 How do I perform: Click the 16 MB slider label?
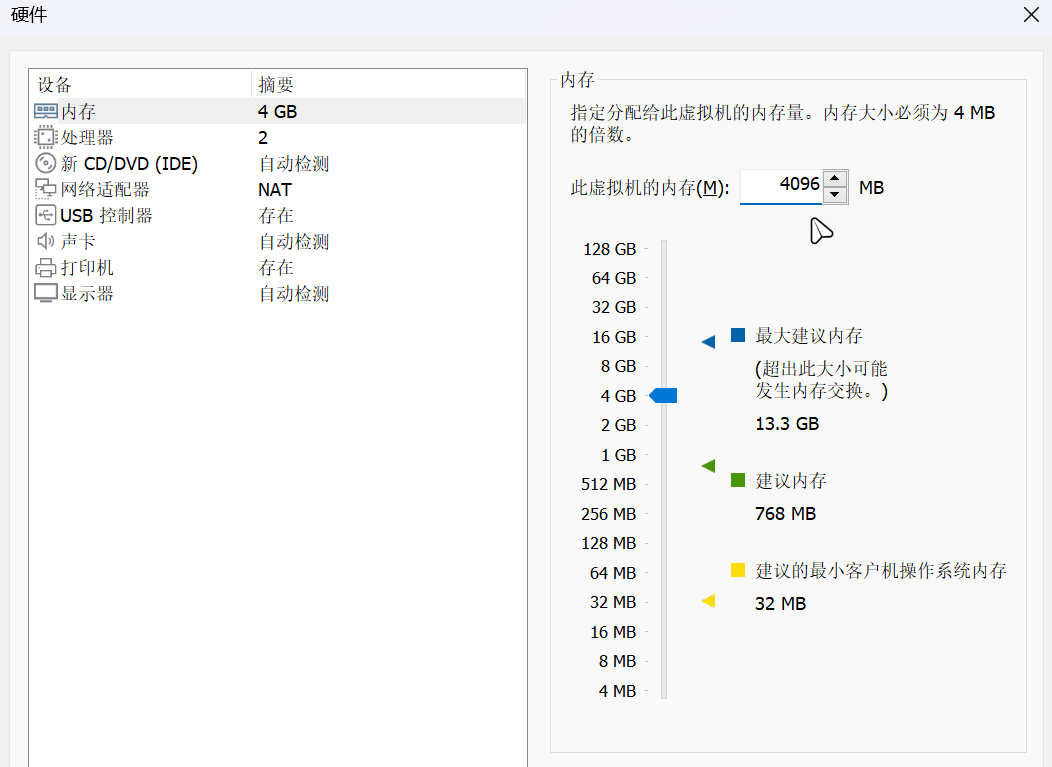click(613, 632)
